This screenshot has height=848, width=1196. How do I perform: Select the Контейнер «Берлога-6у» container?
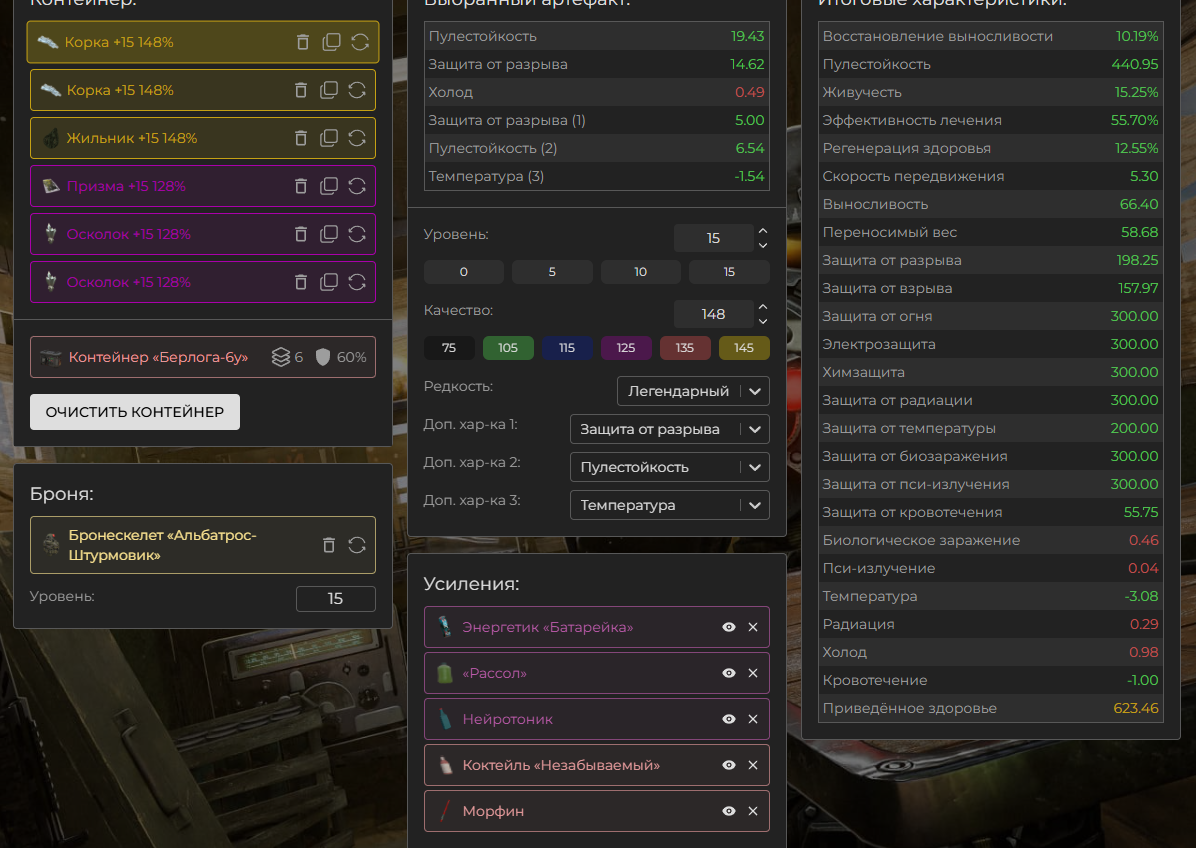pos(203,357)
